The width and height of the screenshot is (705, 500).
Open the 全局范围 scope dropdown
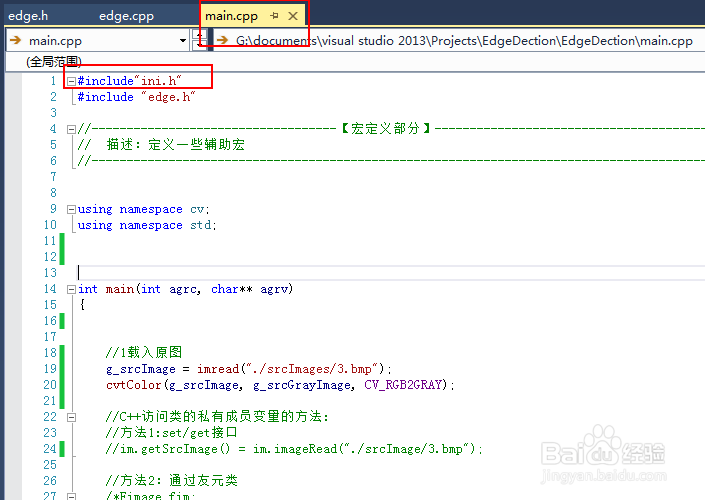[x=54, y=61]
